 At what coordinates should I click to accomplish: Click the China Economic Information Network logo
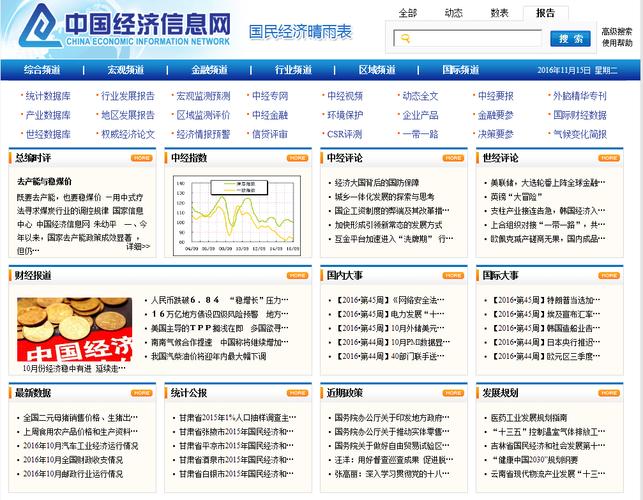point(125,26)
